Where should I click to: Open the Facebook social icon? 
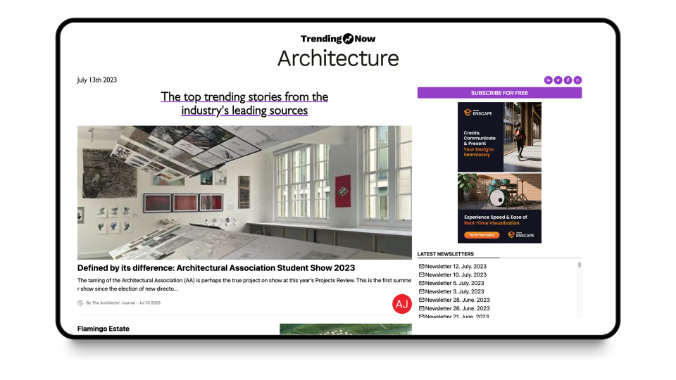click(568, 80)
